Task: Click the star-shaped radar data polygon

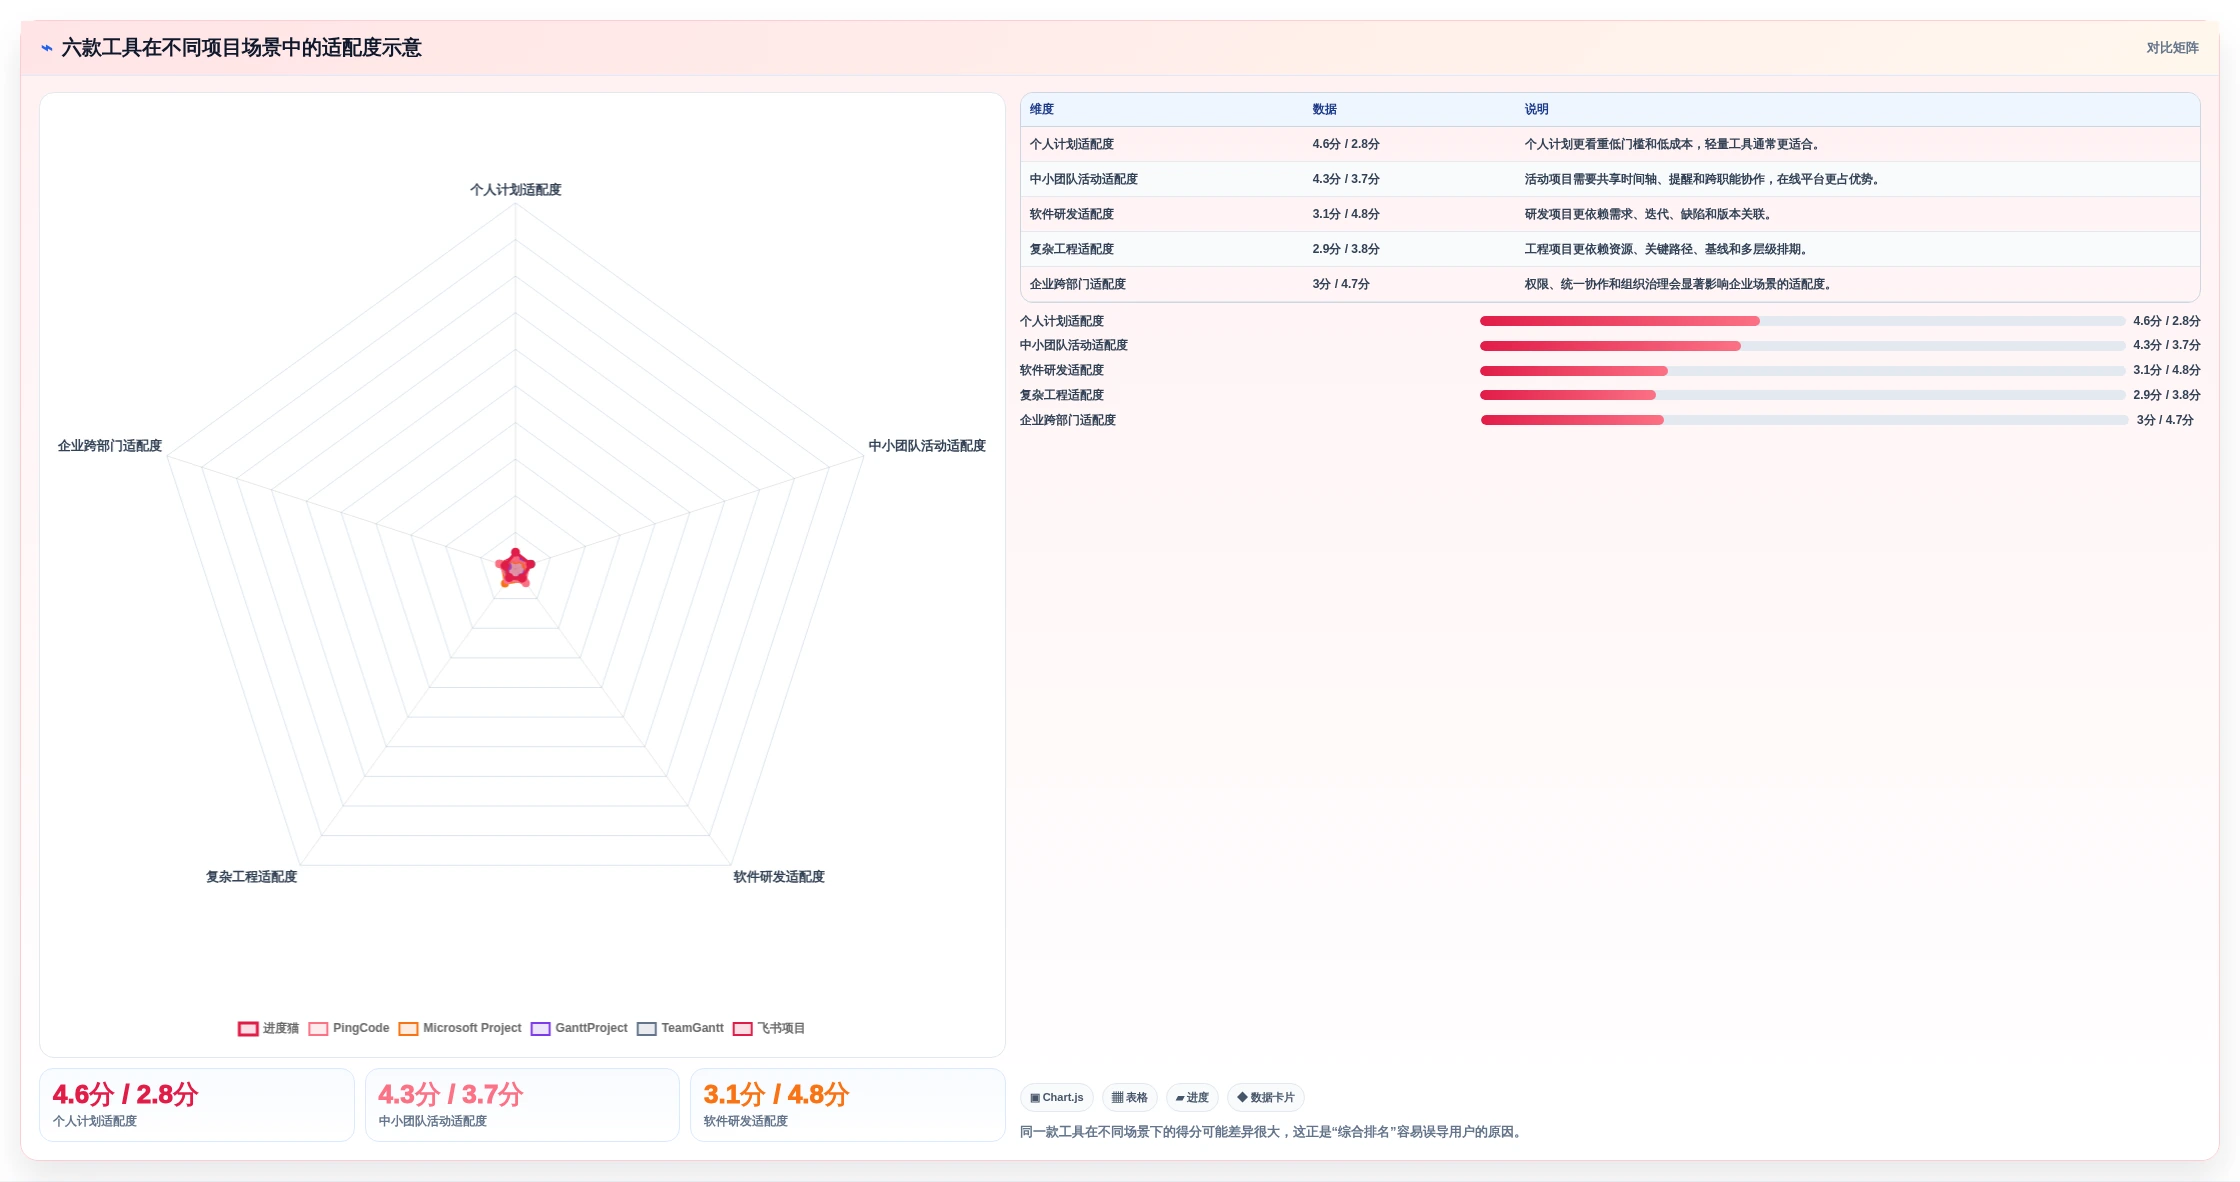Action: (515, 568)
